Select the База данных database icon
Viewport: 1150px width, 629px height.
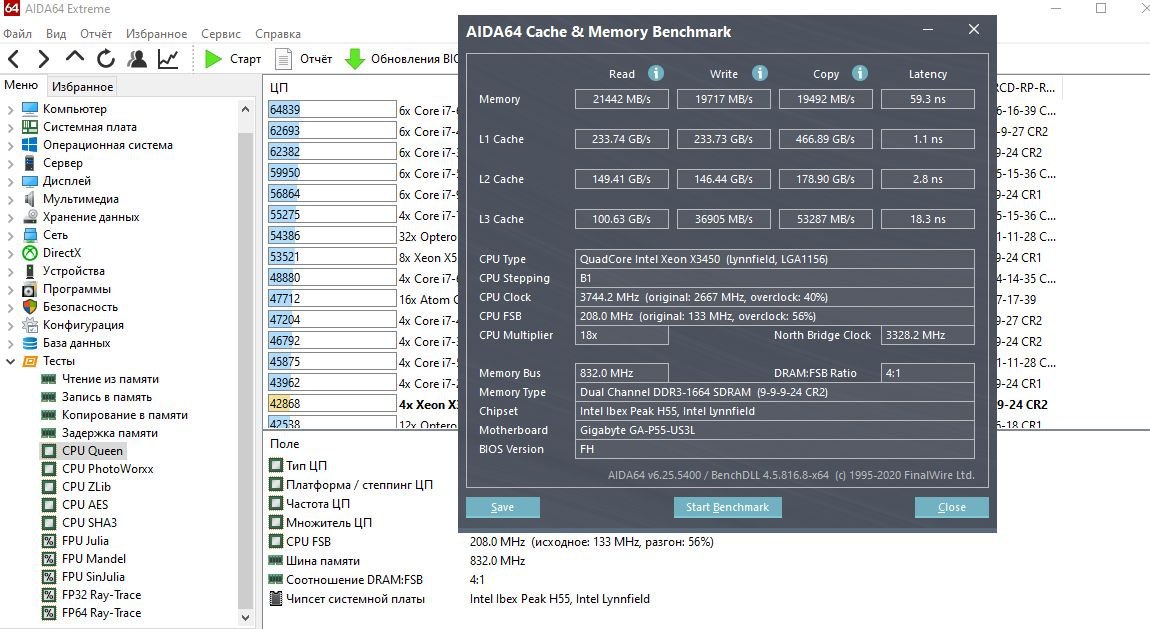30,342
